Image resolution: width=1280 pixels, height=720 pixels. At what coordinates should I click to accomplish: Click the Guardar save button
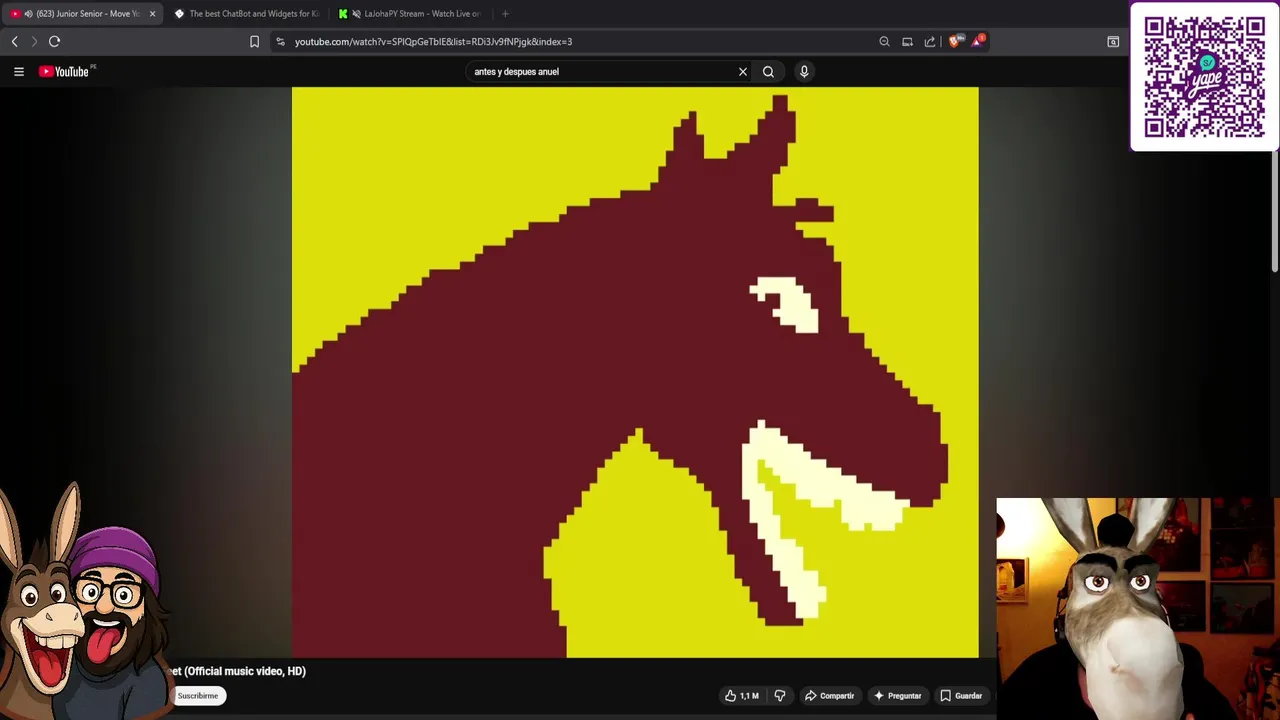[x=961, y=696]
